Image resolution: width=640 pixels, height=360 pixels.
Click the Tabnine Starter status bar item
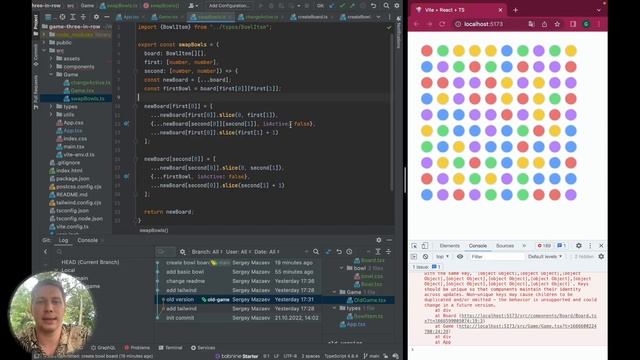[237, 356]
